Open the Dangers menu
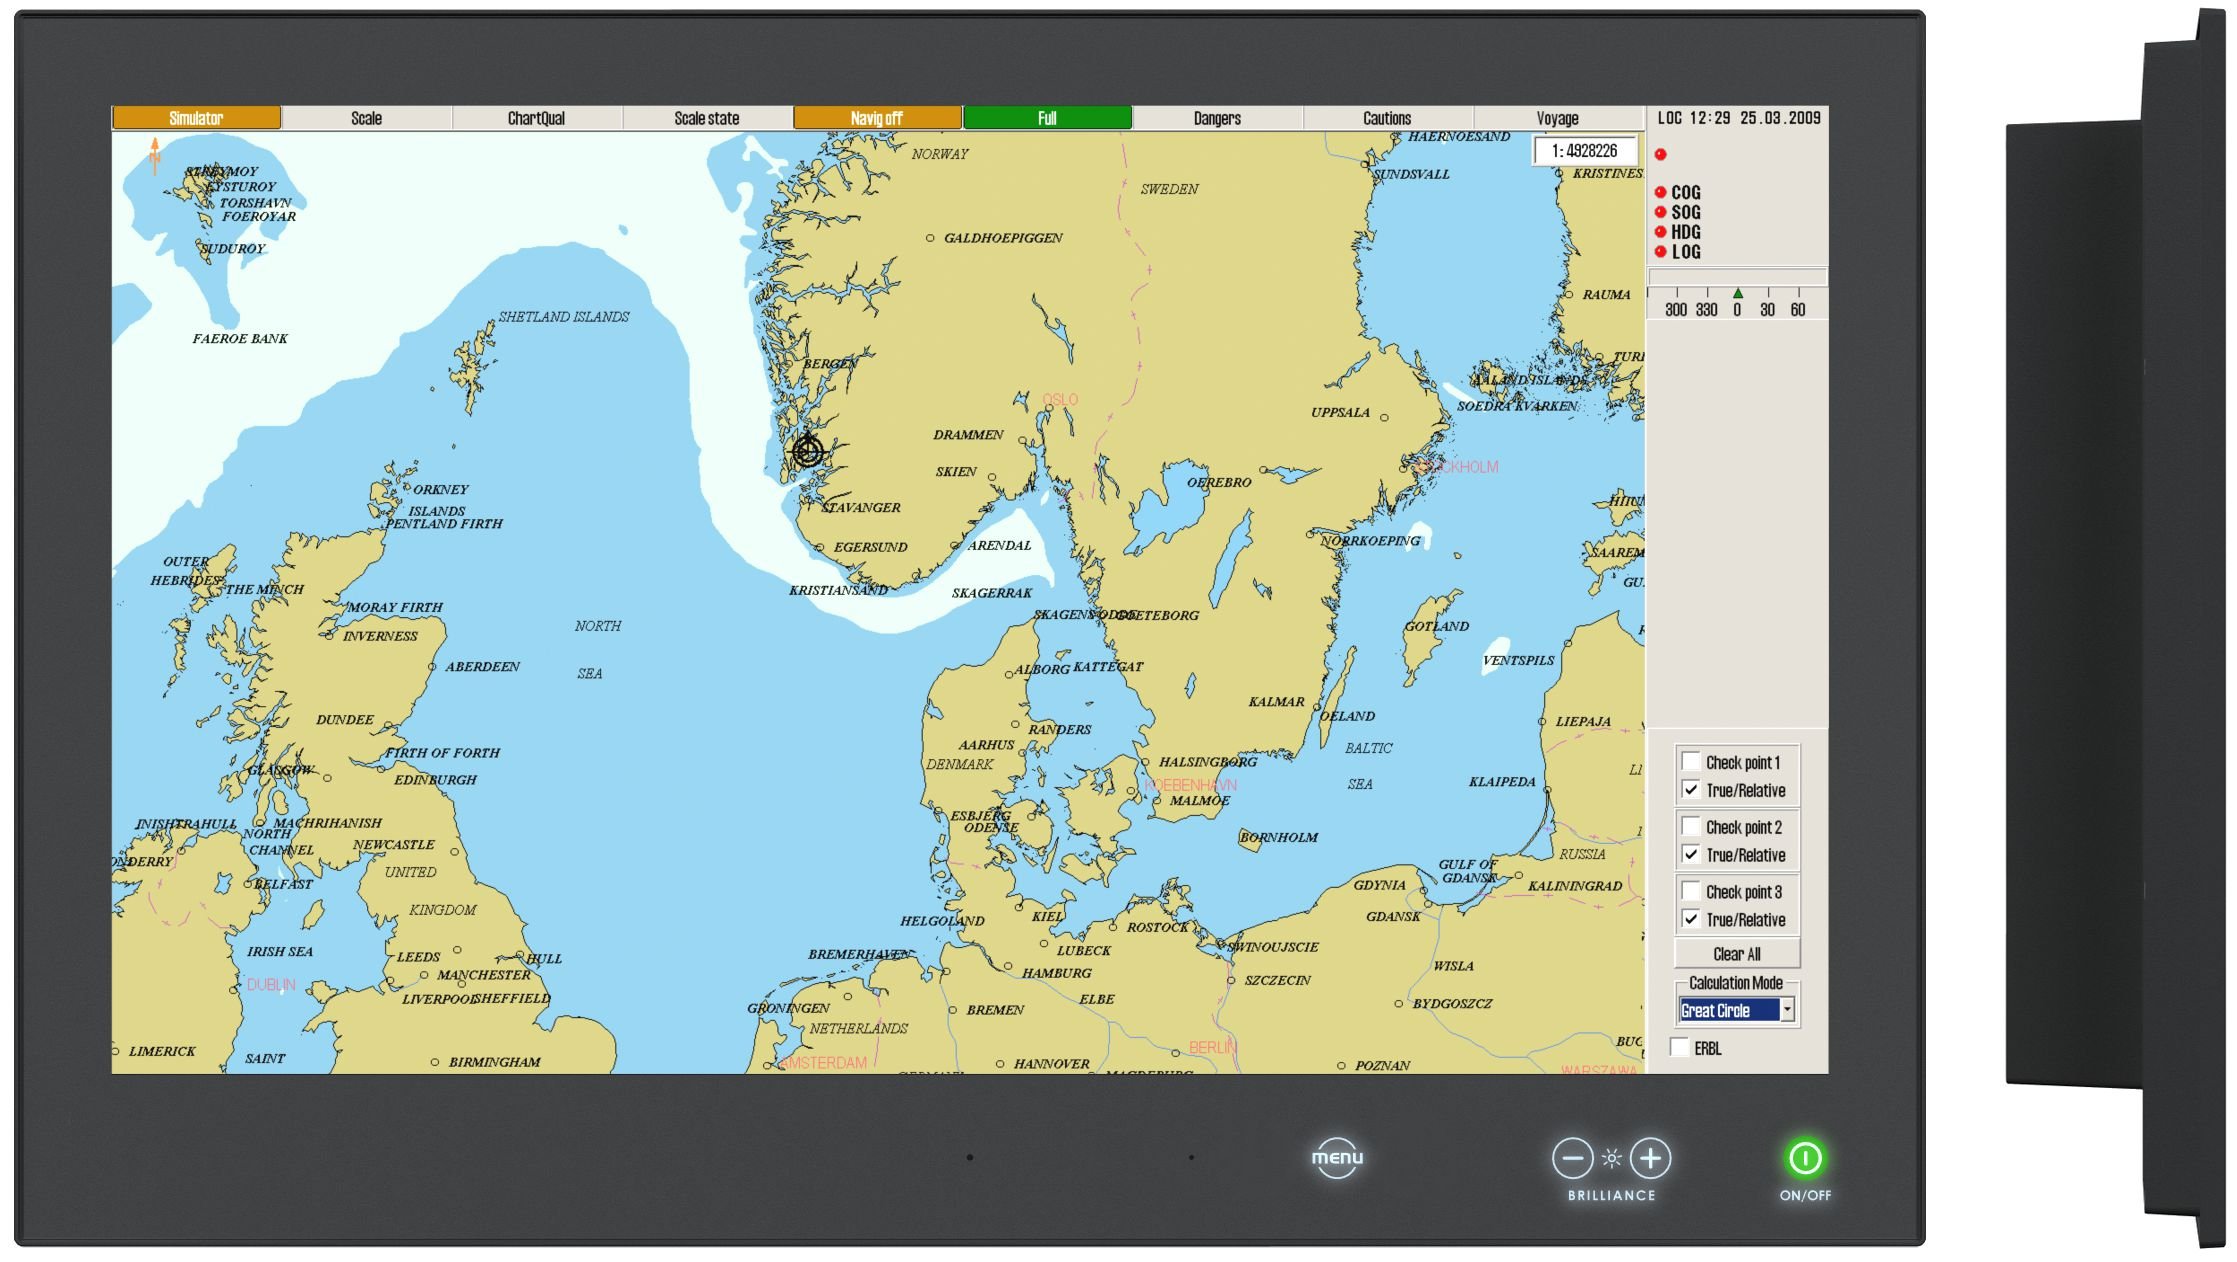2237x1262 pixels. point(1217,118)
